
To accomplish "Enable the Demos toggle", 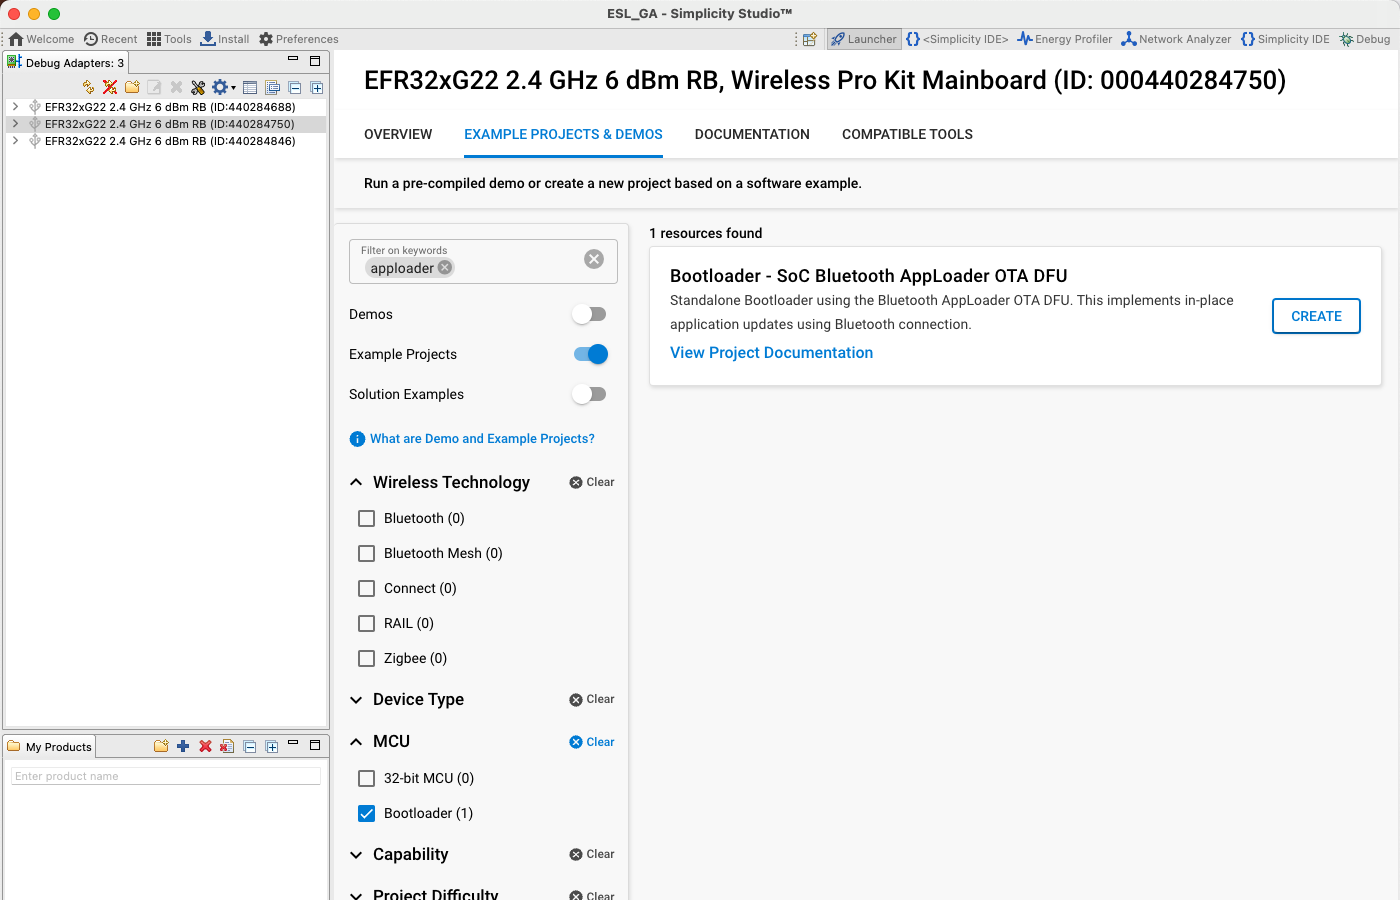I will coord(589,313).
